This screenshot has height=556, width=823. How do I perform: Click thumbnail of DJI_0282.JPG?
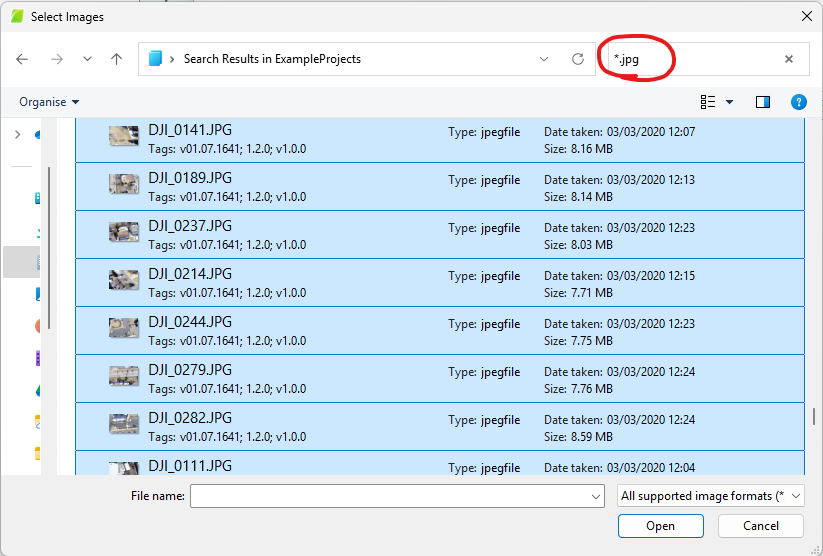(x=124, y=424)
